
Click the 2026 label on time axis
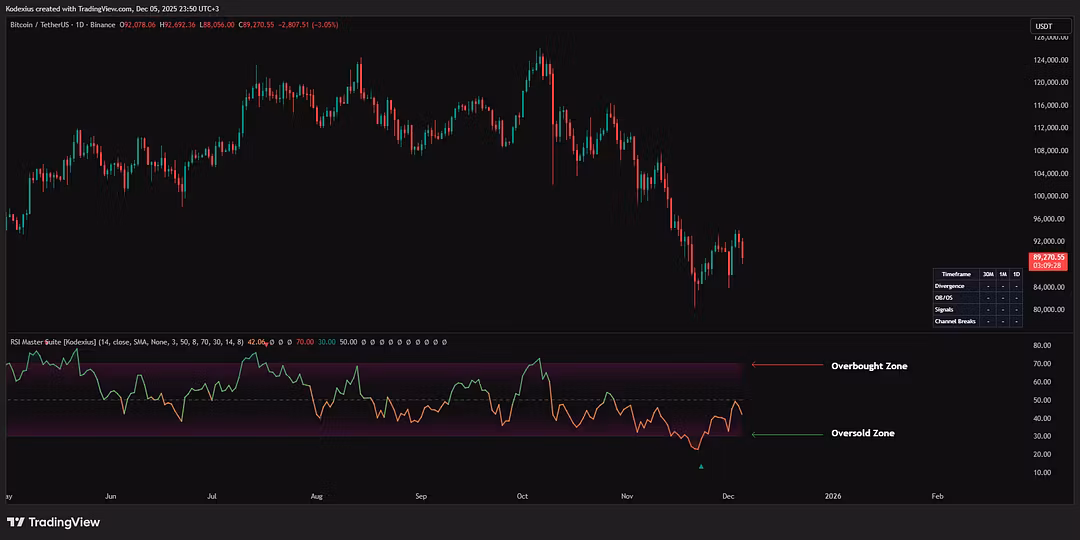[831, 495]
